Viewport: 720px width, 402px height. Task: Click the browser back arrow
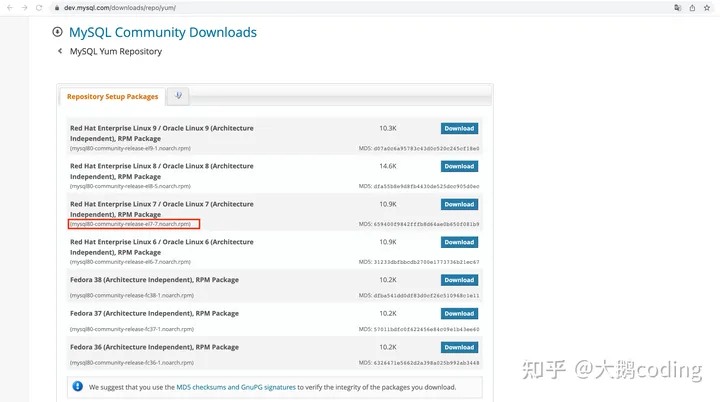10,7
